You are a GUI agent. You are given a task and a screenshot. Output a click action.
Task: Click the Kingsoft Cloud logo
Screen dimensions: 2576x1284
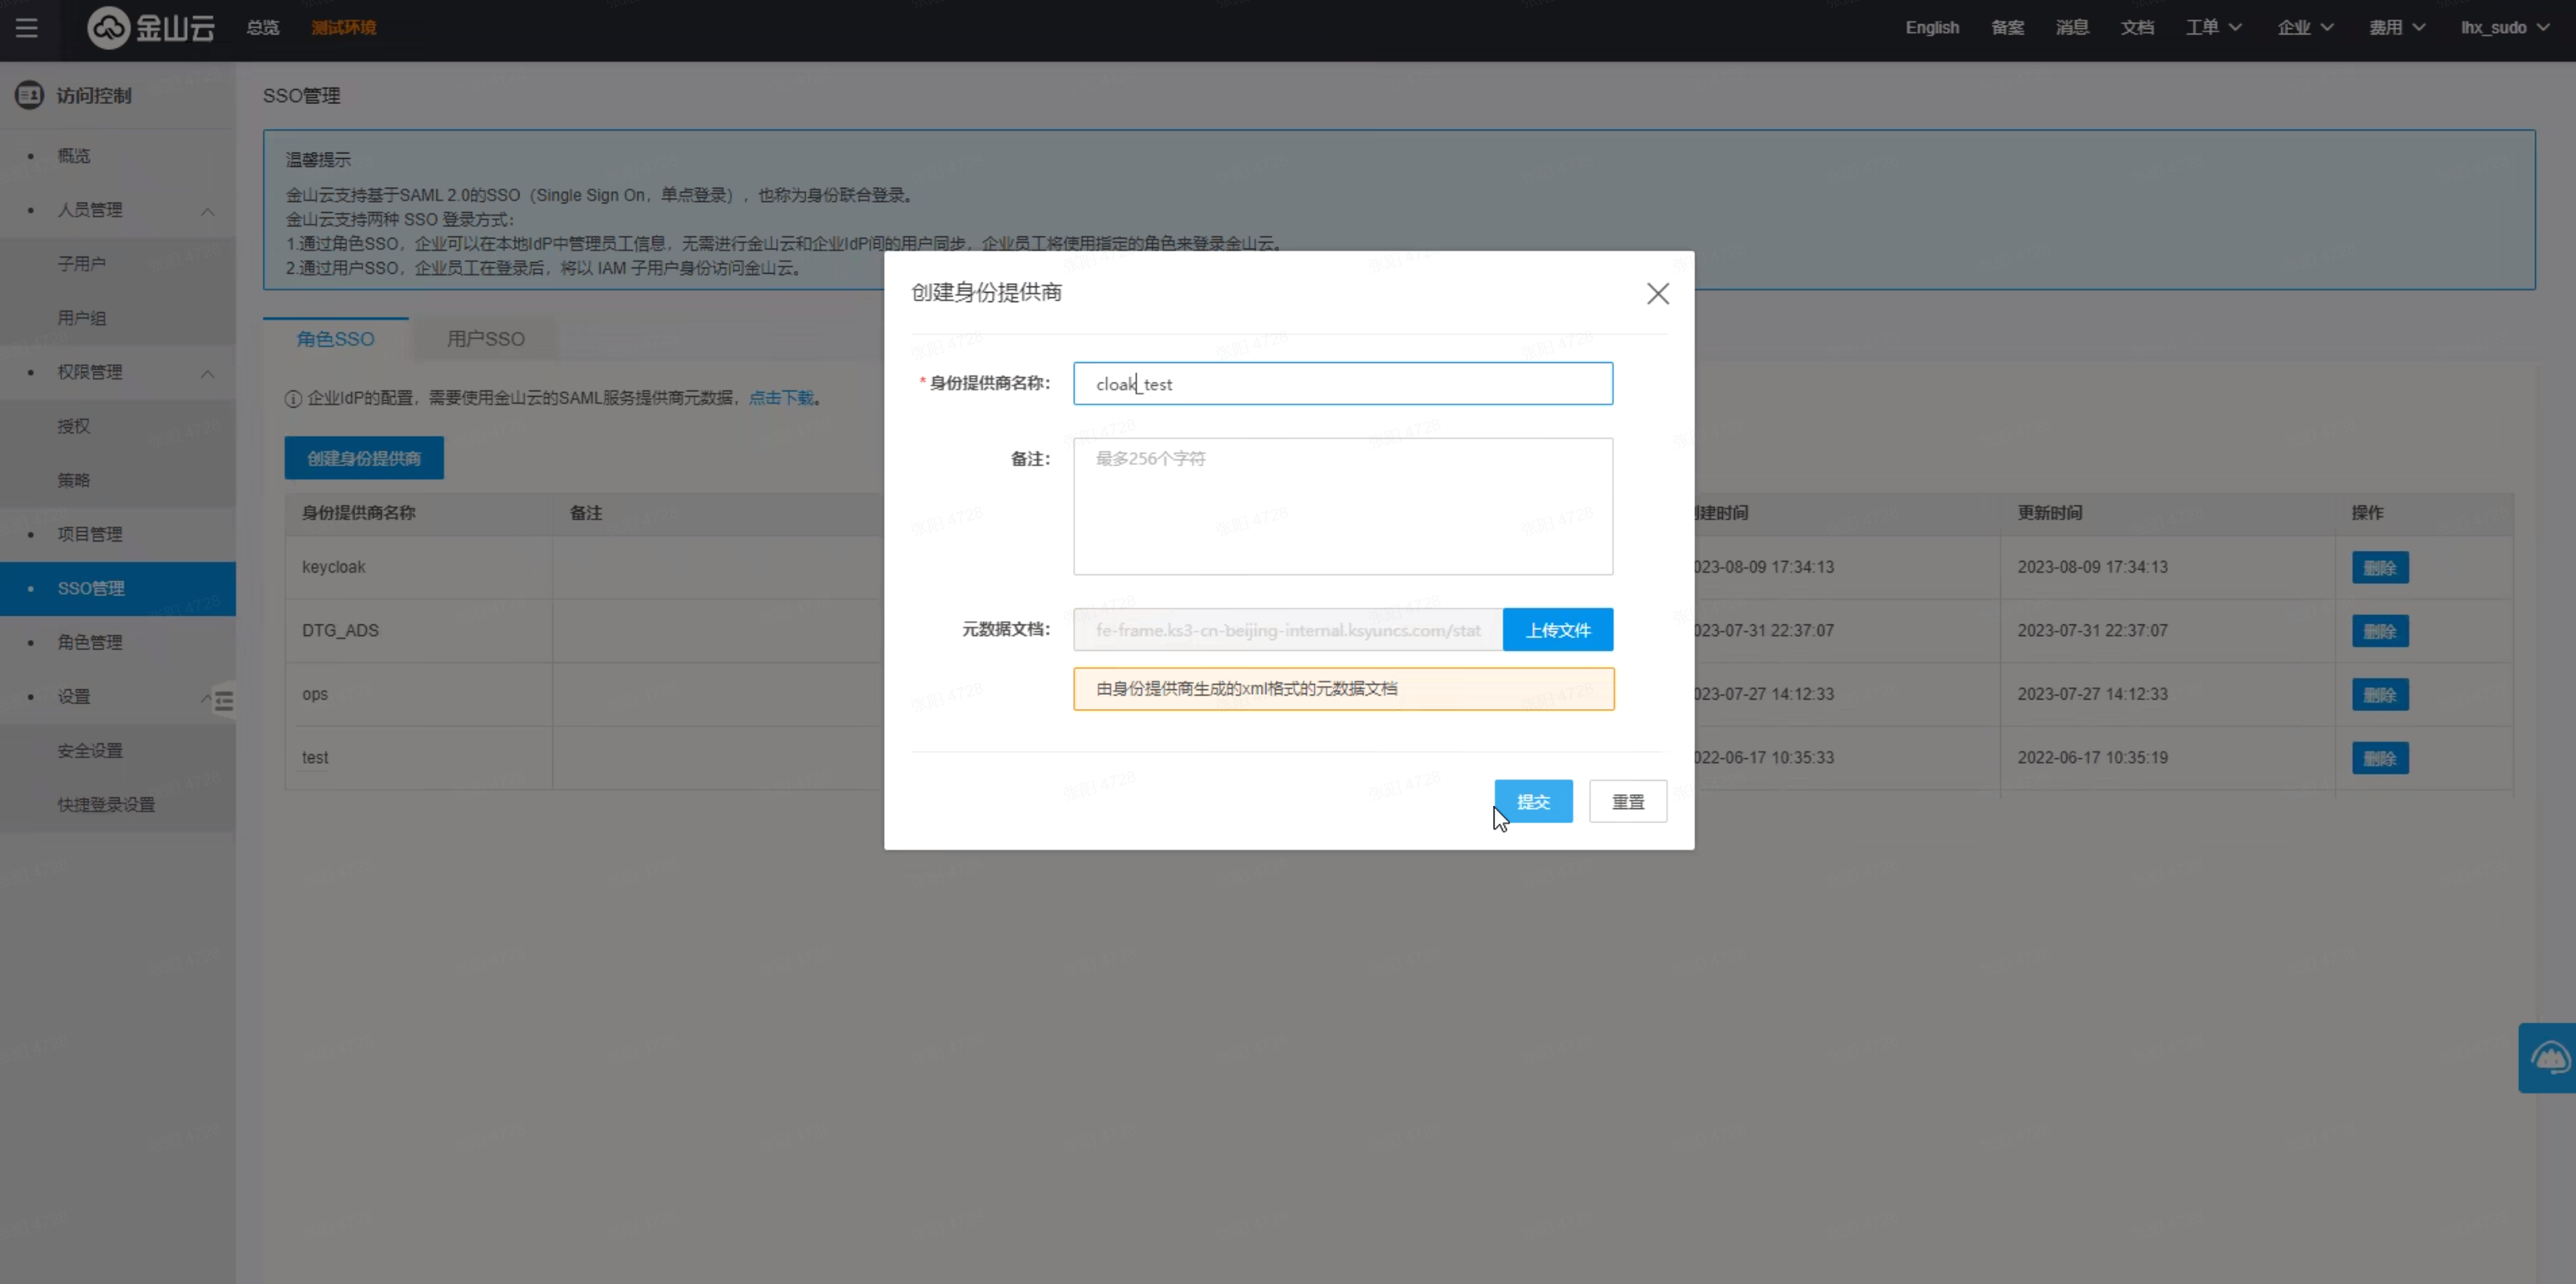tap(151, 28)
